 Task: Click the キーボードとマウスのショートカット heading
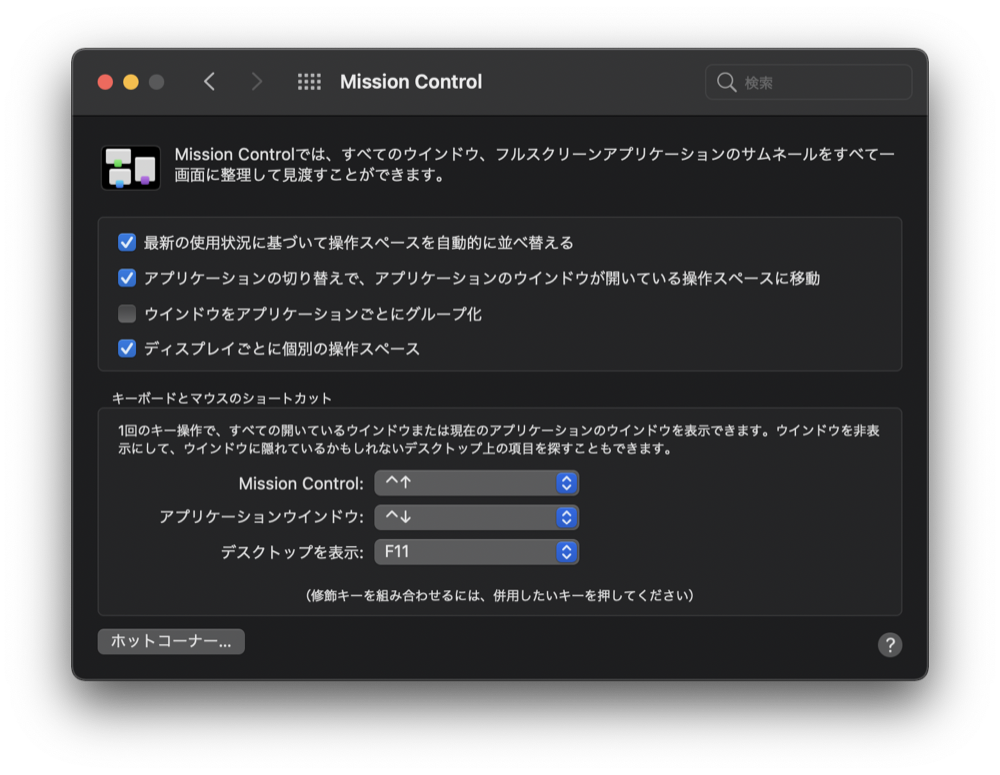click(222, 398)
